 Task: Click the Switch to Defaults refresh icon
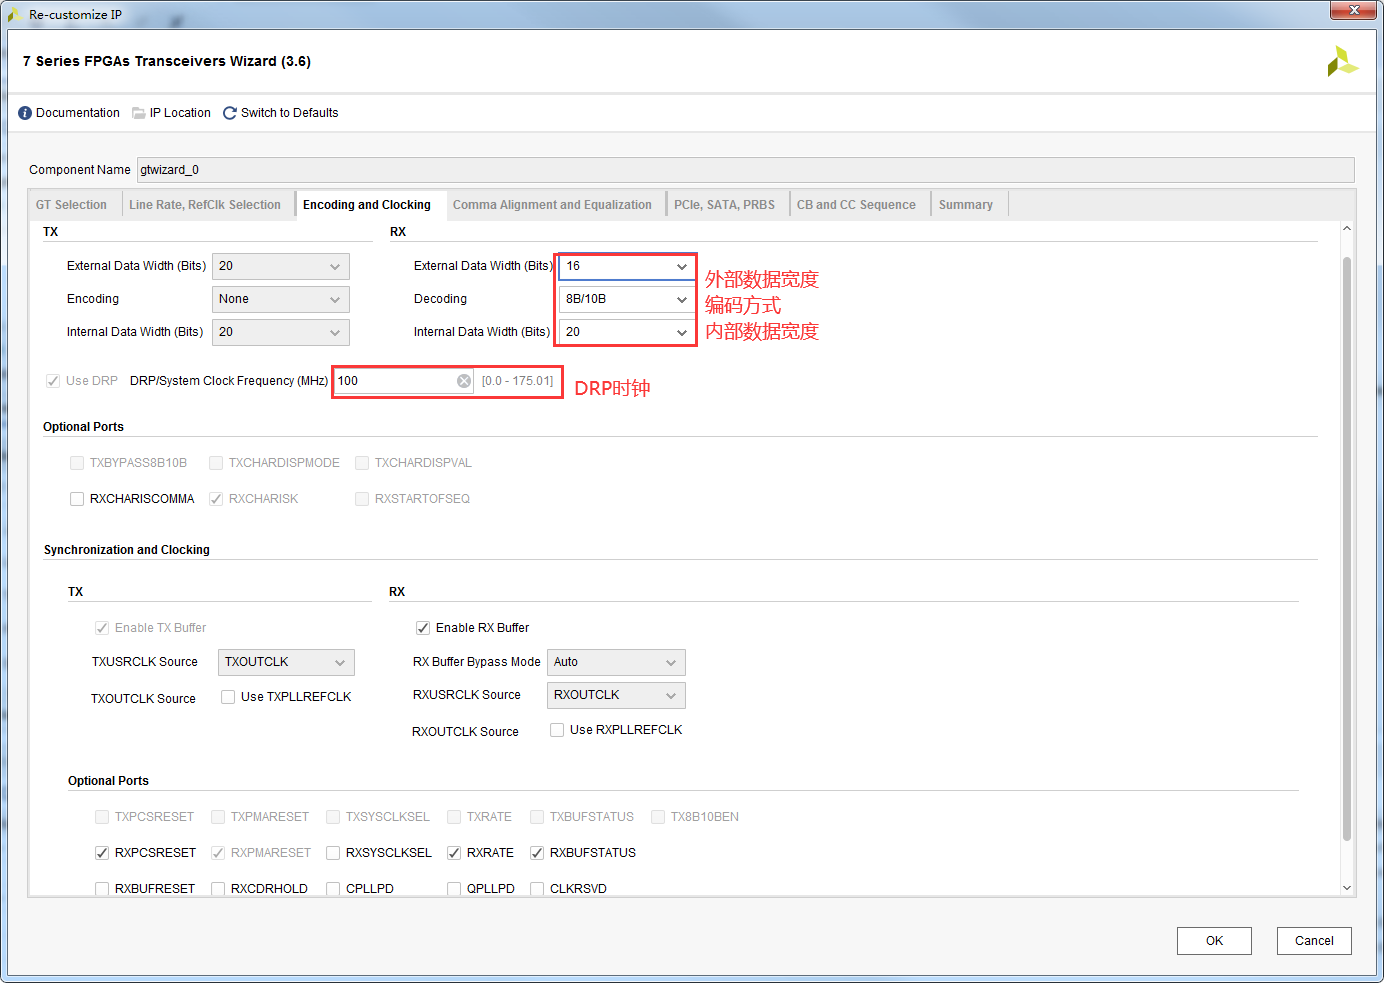[230, 113]
